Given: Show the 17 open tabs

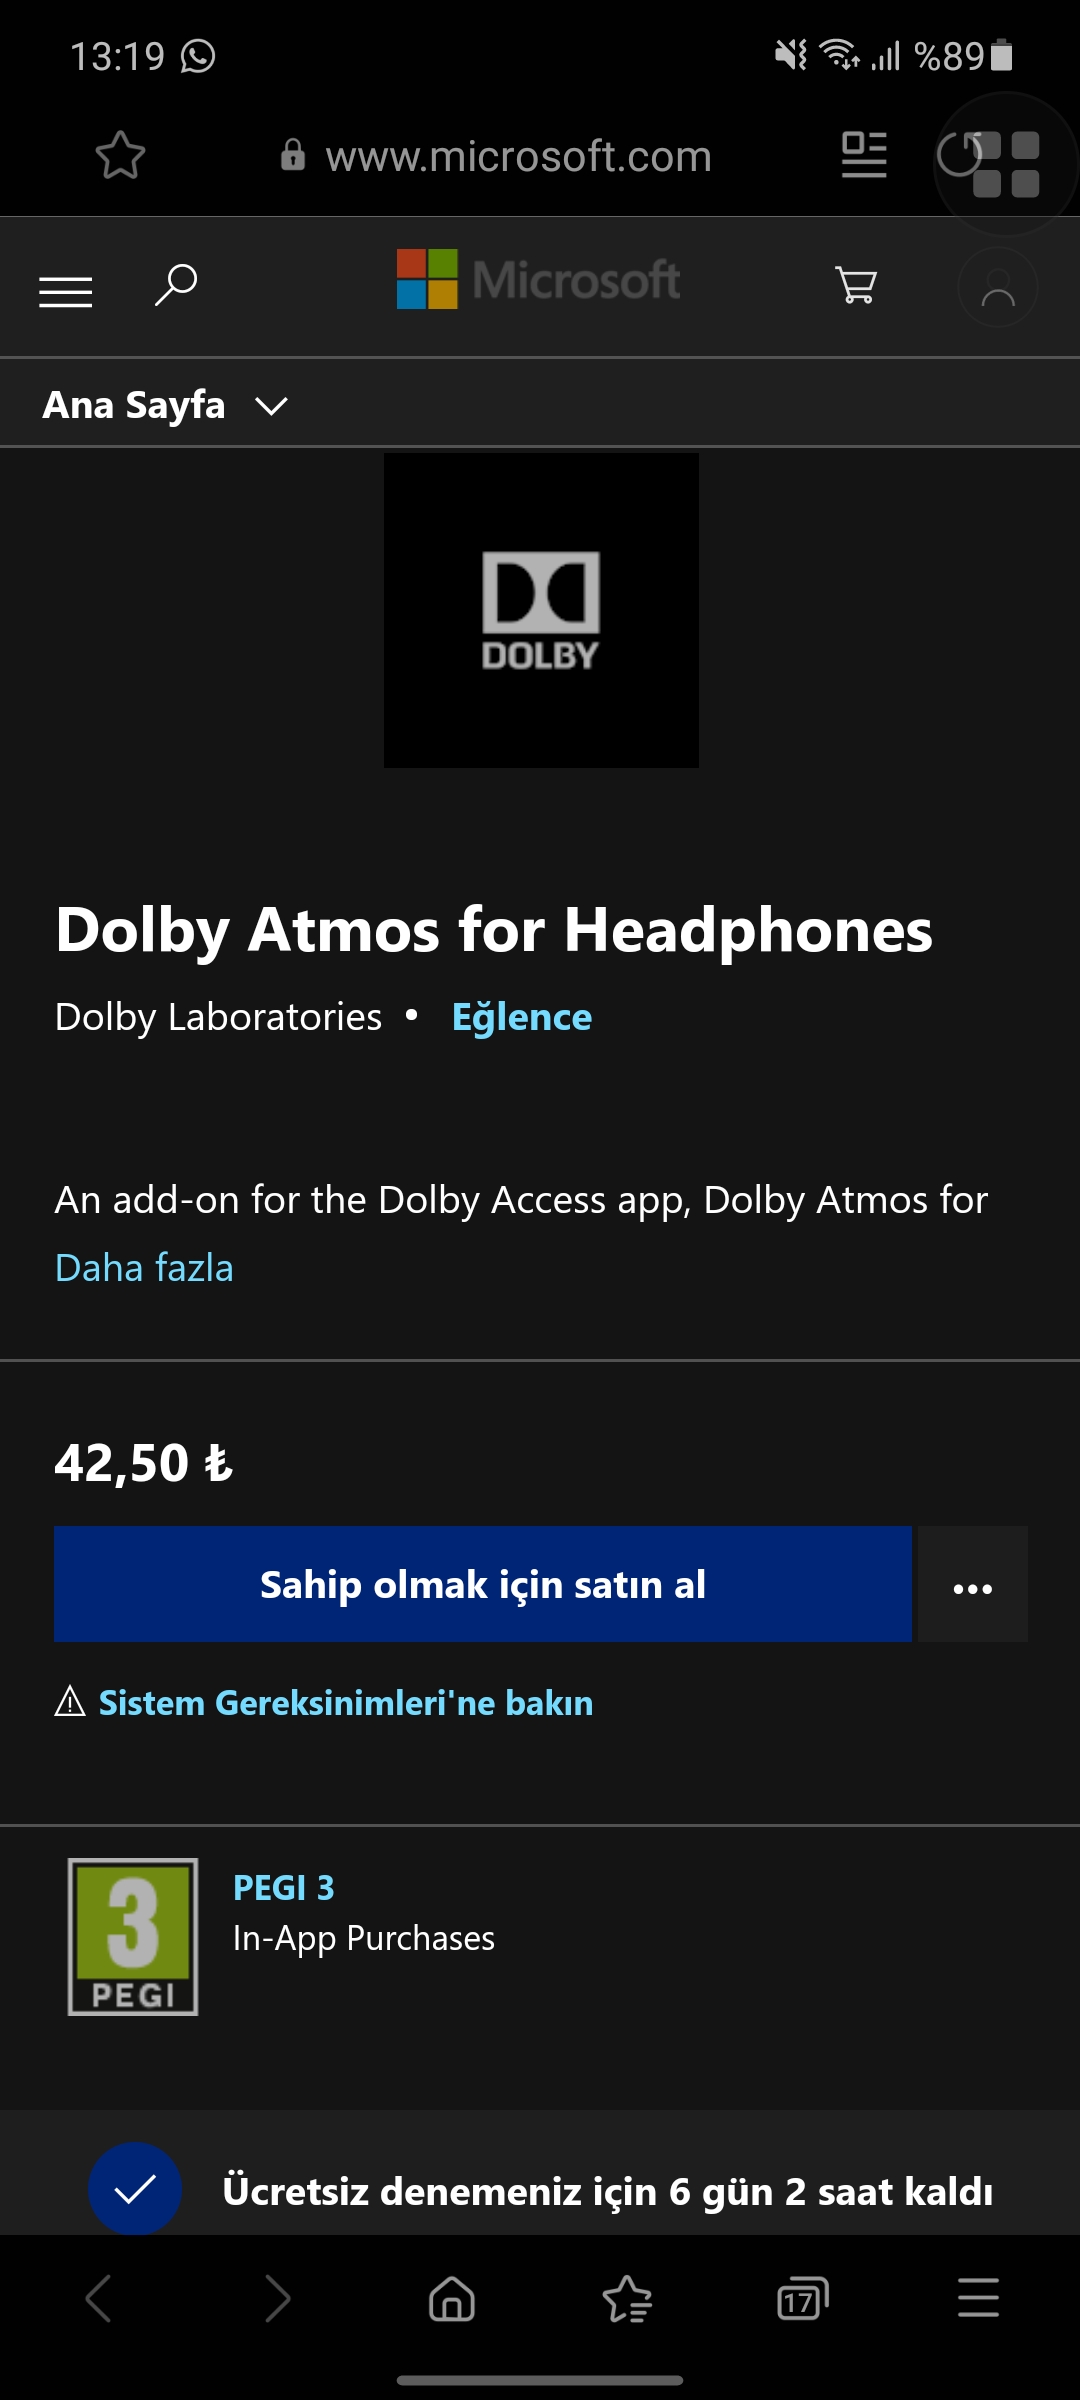Looking at the screenshot, I should coord(802,2298).
